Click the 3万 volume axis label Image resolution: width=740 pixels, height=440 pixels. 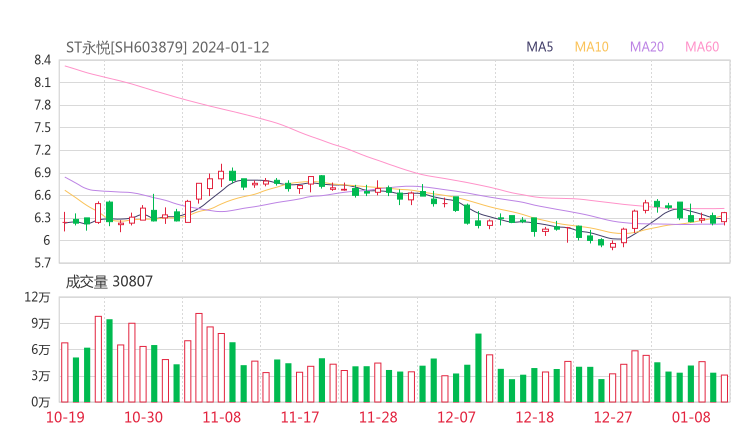[x=41, y=376]
